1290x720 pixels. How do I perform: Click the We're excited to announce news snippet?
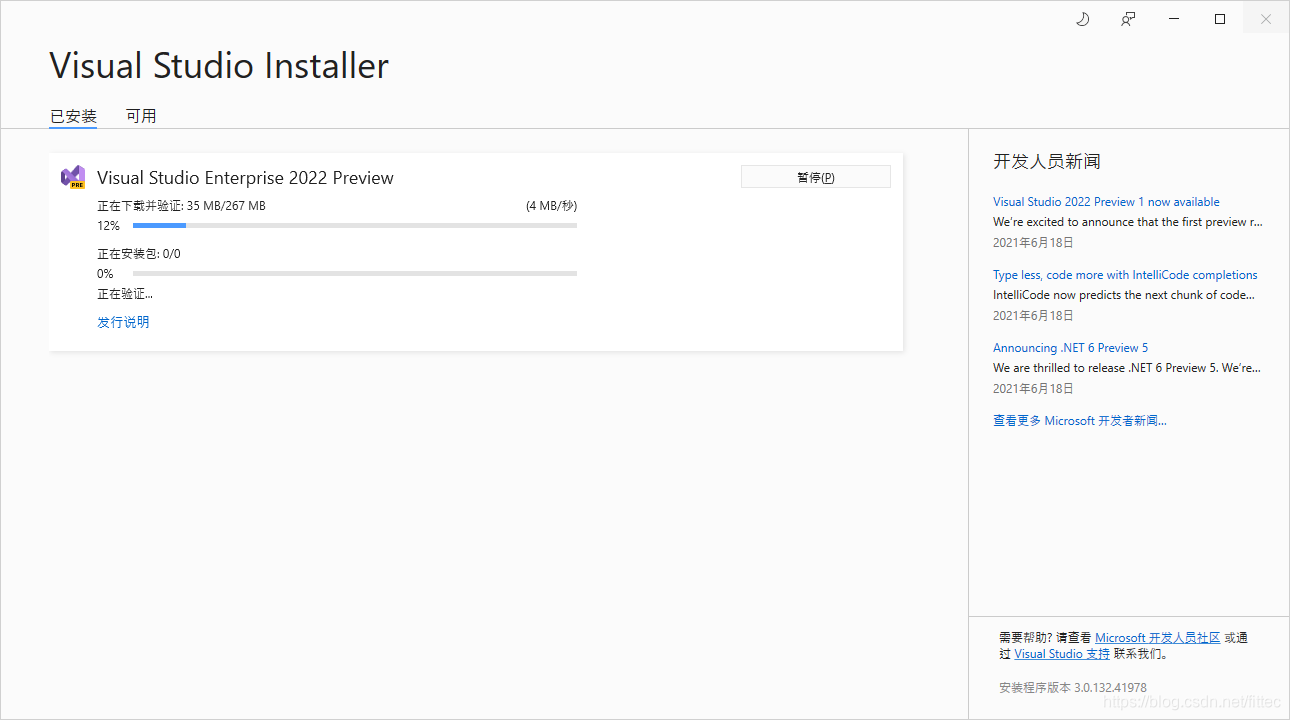click(1127, 222)
